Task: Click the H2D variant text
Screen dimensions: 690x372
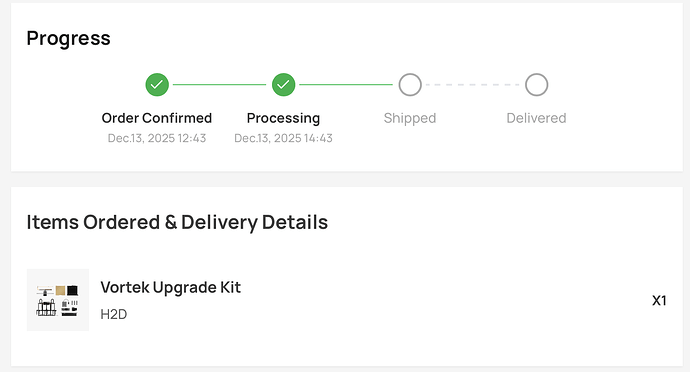Action: click(x=114, y=314)
